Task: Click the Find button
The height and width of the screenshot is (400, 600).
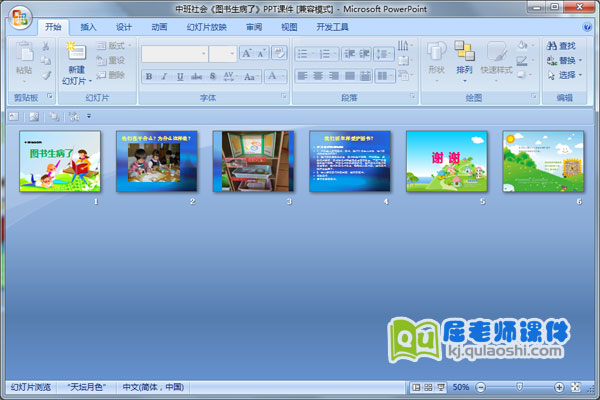Action: [x=561, y=46]
